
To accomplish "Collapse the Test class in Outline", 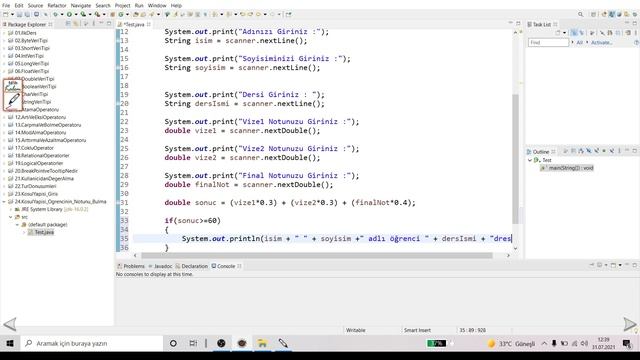I will tap(530, 160).
